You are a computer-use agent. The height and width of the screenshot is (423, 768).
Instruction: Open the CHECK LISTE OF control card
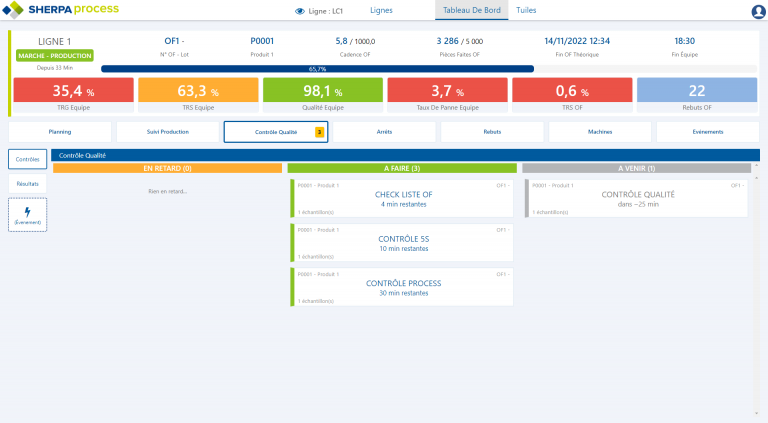pyautogui.click(x=402, y=198)
